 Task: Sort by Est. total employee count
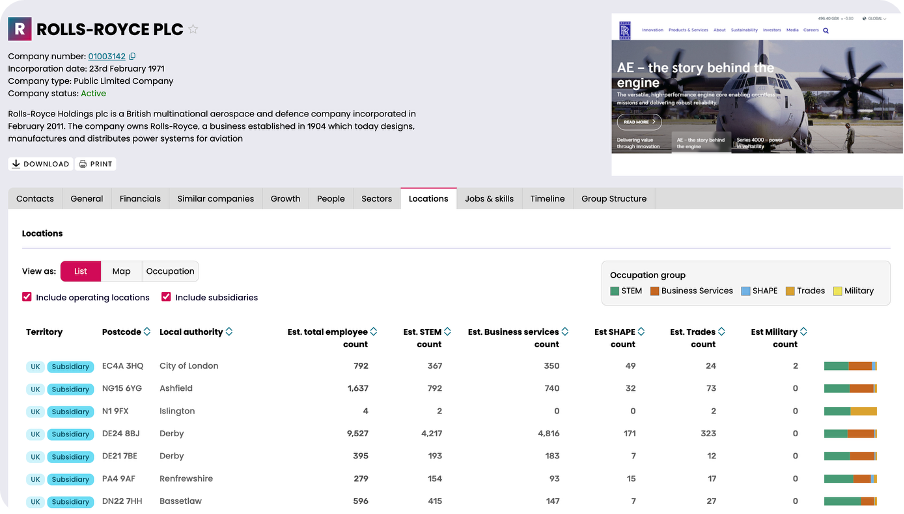375,332
